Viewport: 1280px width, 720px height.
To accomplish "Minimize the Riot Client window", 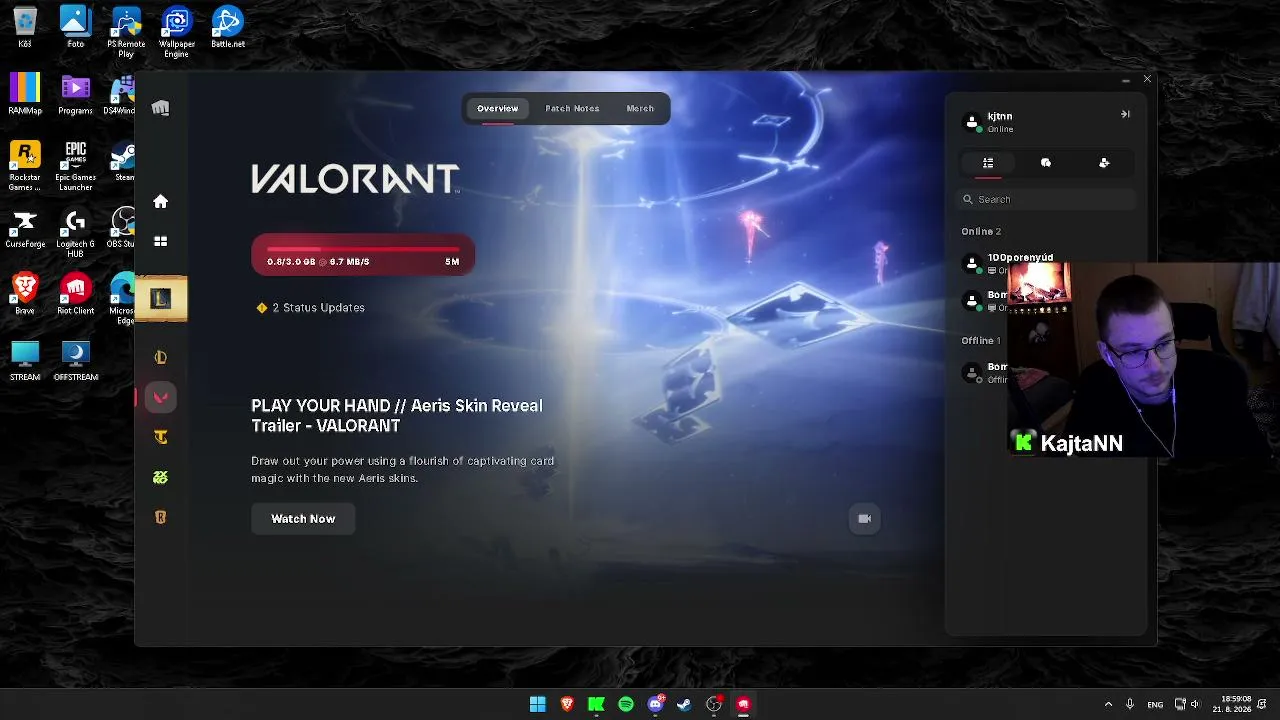I will tap(1126, 79).
